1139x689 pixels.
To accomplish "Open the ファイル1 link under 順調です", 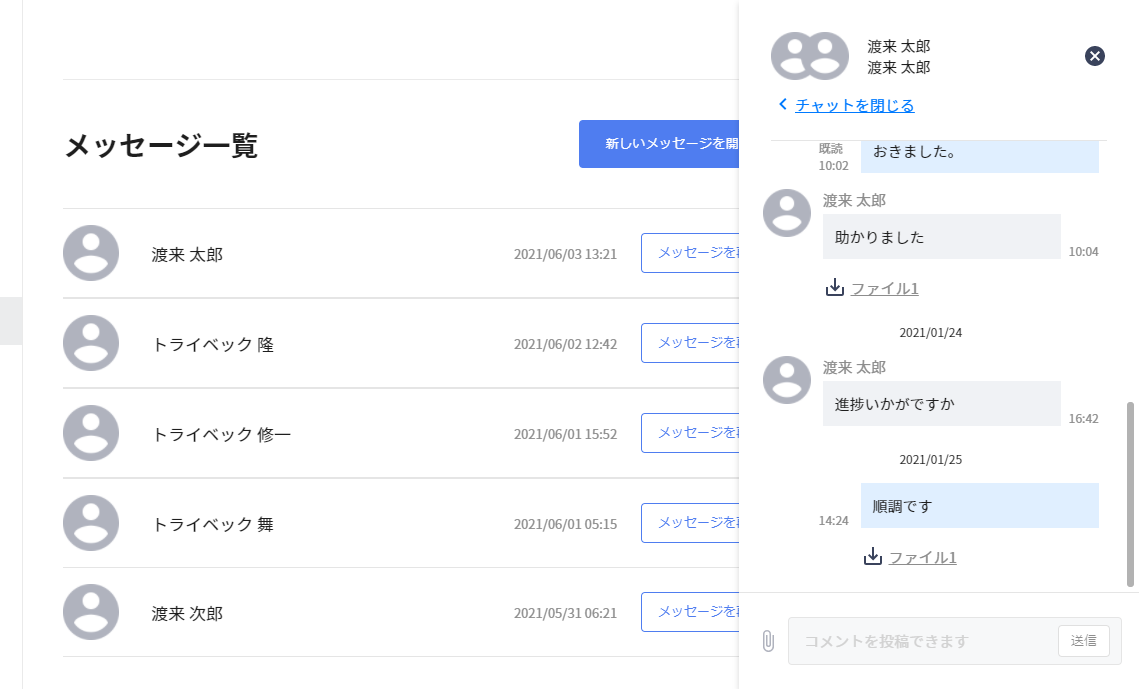I will pyautogui.click(x=923, y=557).
